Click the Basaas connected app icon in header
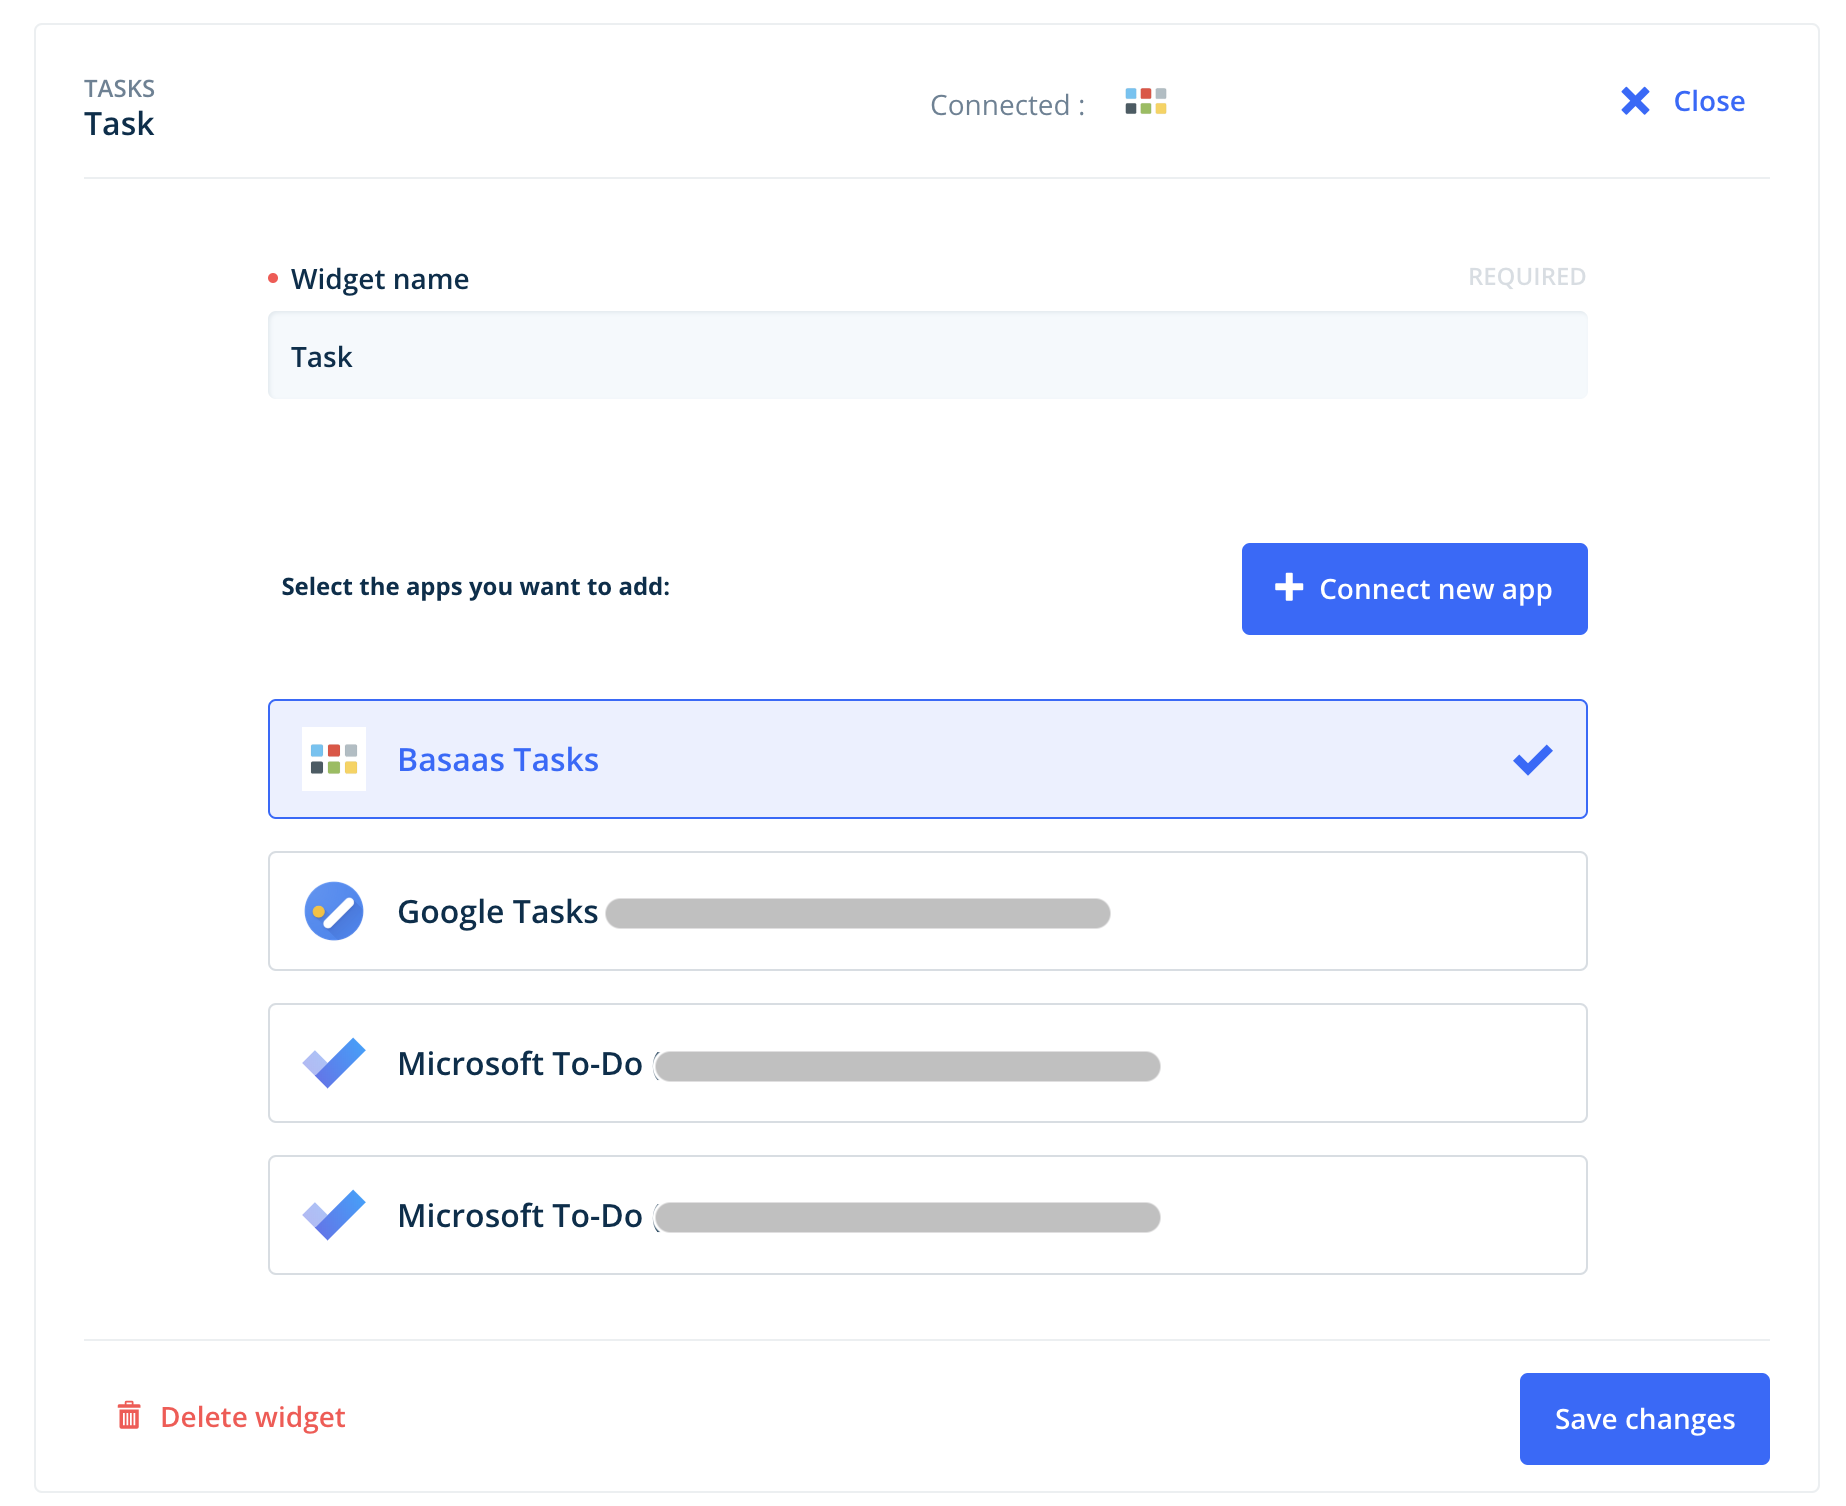The width and height of the screenshot is (1846, 1506). tap(1146, 101)
